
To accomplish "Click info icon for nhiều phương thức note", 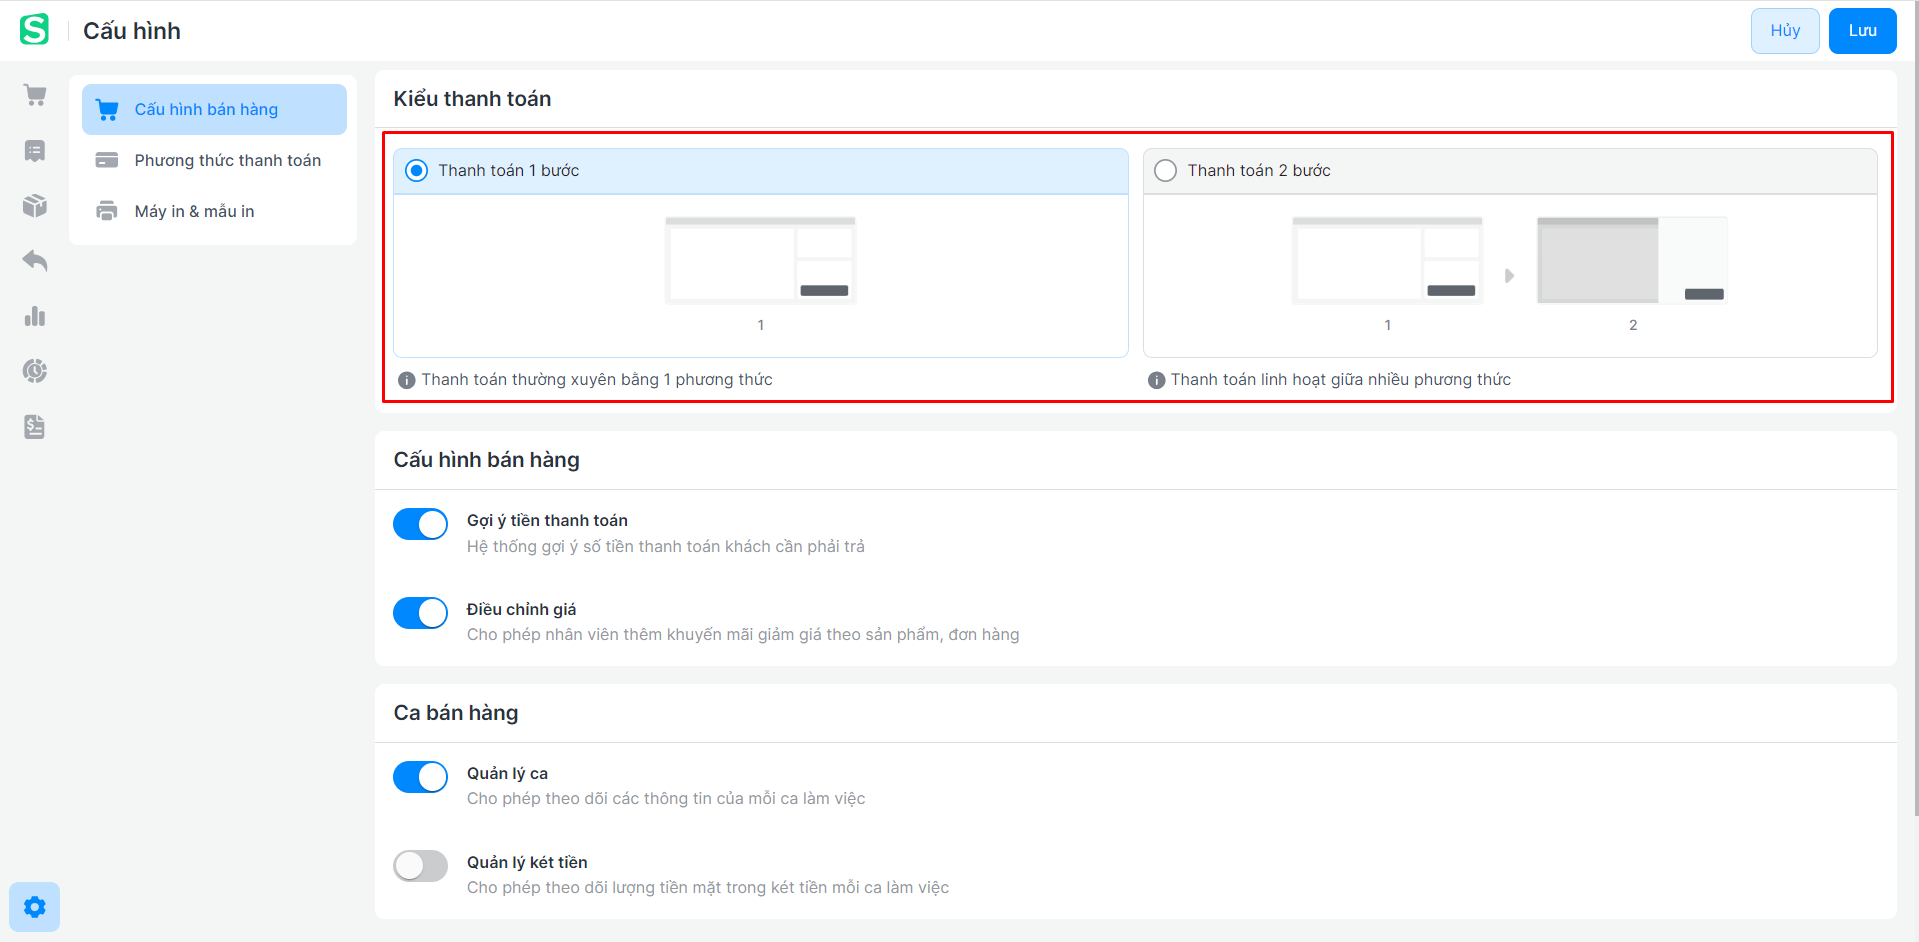I will click(1156, 380).
